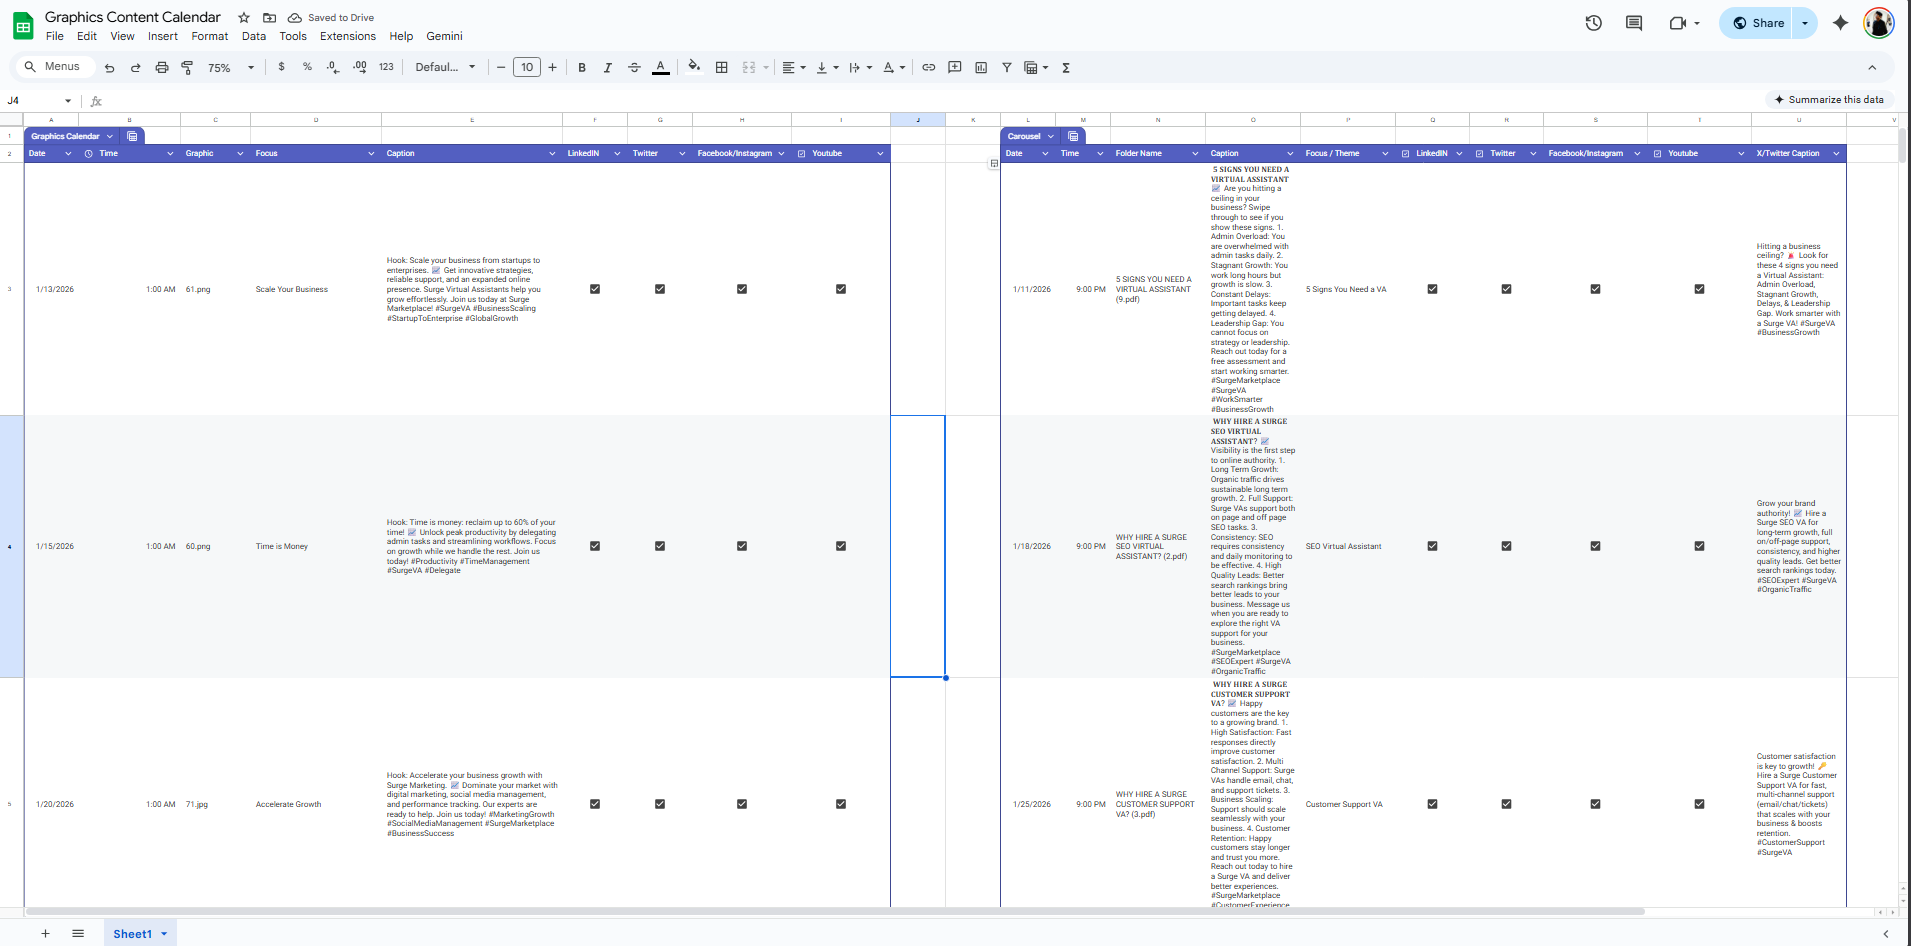Expand the font family dropdown
This screenshot has width=1911, height=946.
pos(446,68)
